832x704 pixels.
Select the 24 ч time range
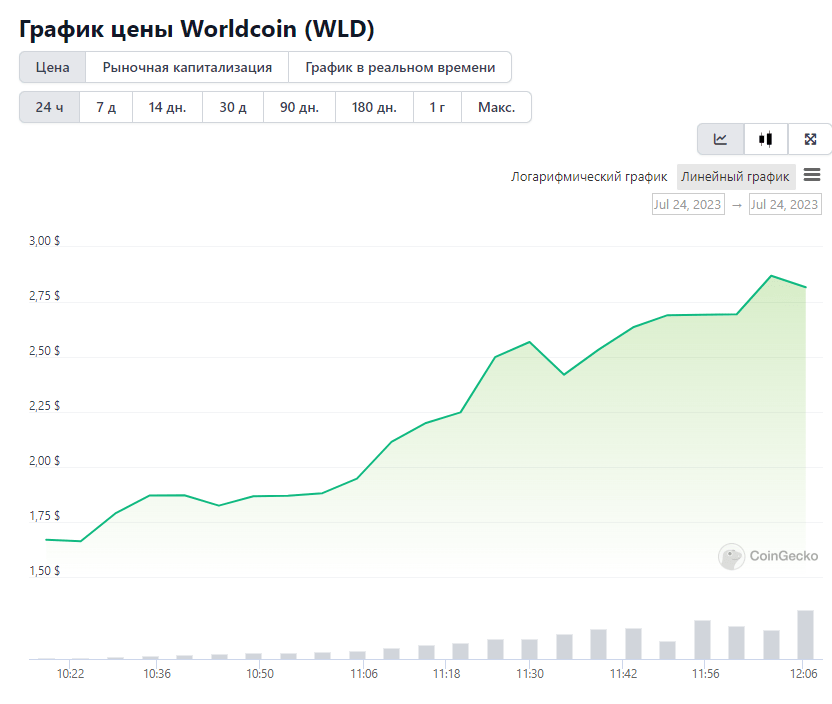pos(49,107)
